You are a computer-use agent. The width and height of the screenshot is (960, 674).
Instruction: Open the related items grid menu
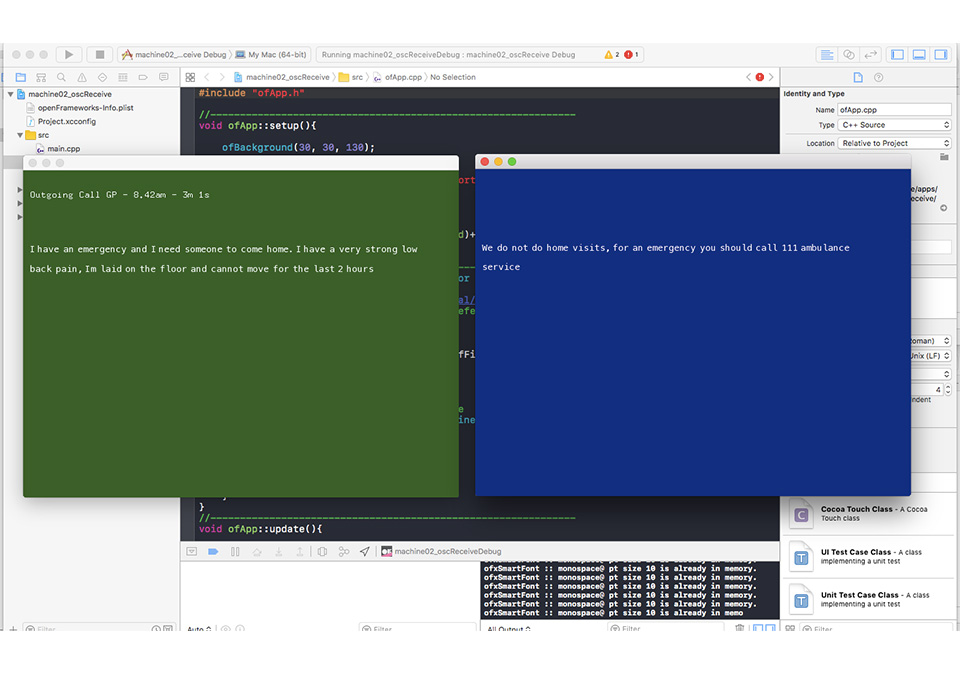190,77
